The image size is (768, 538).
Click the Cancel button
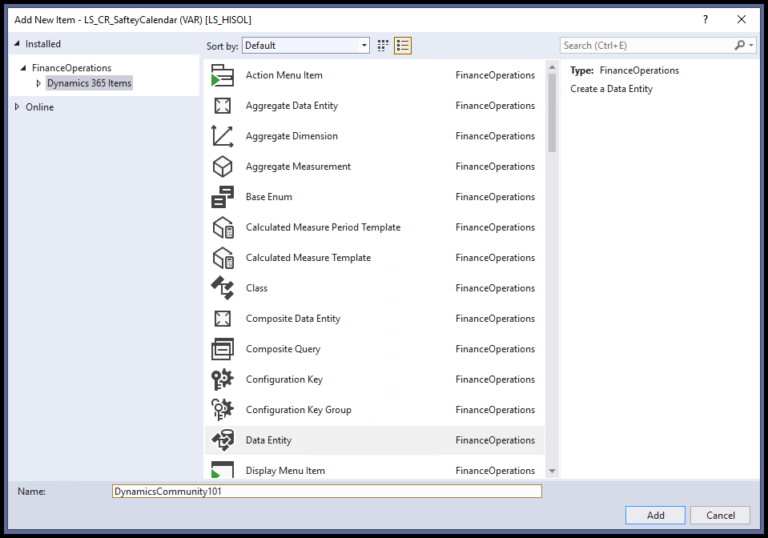720,515
